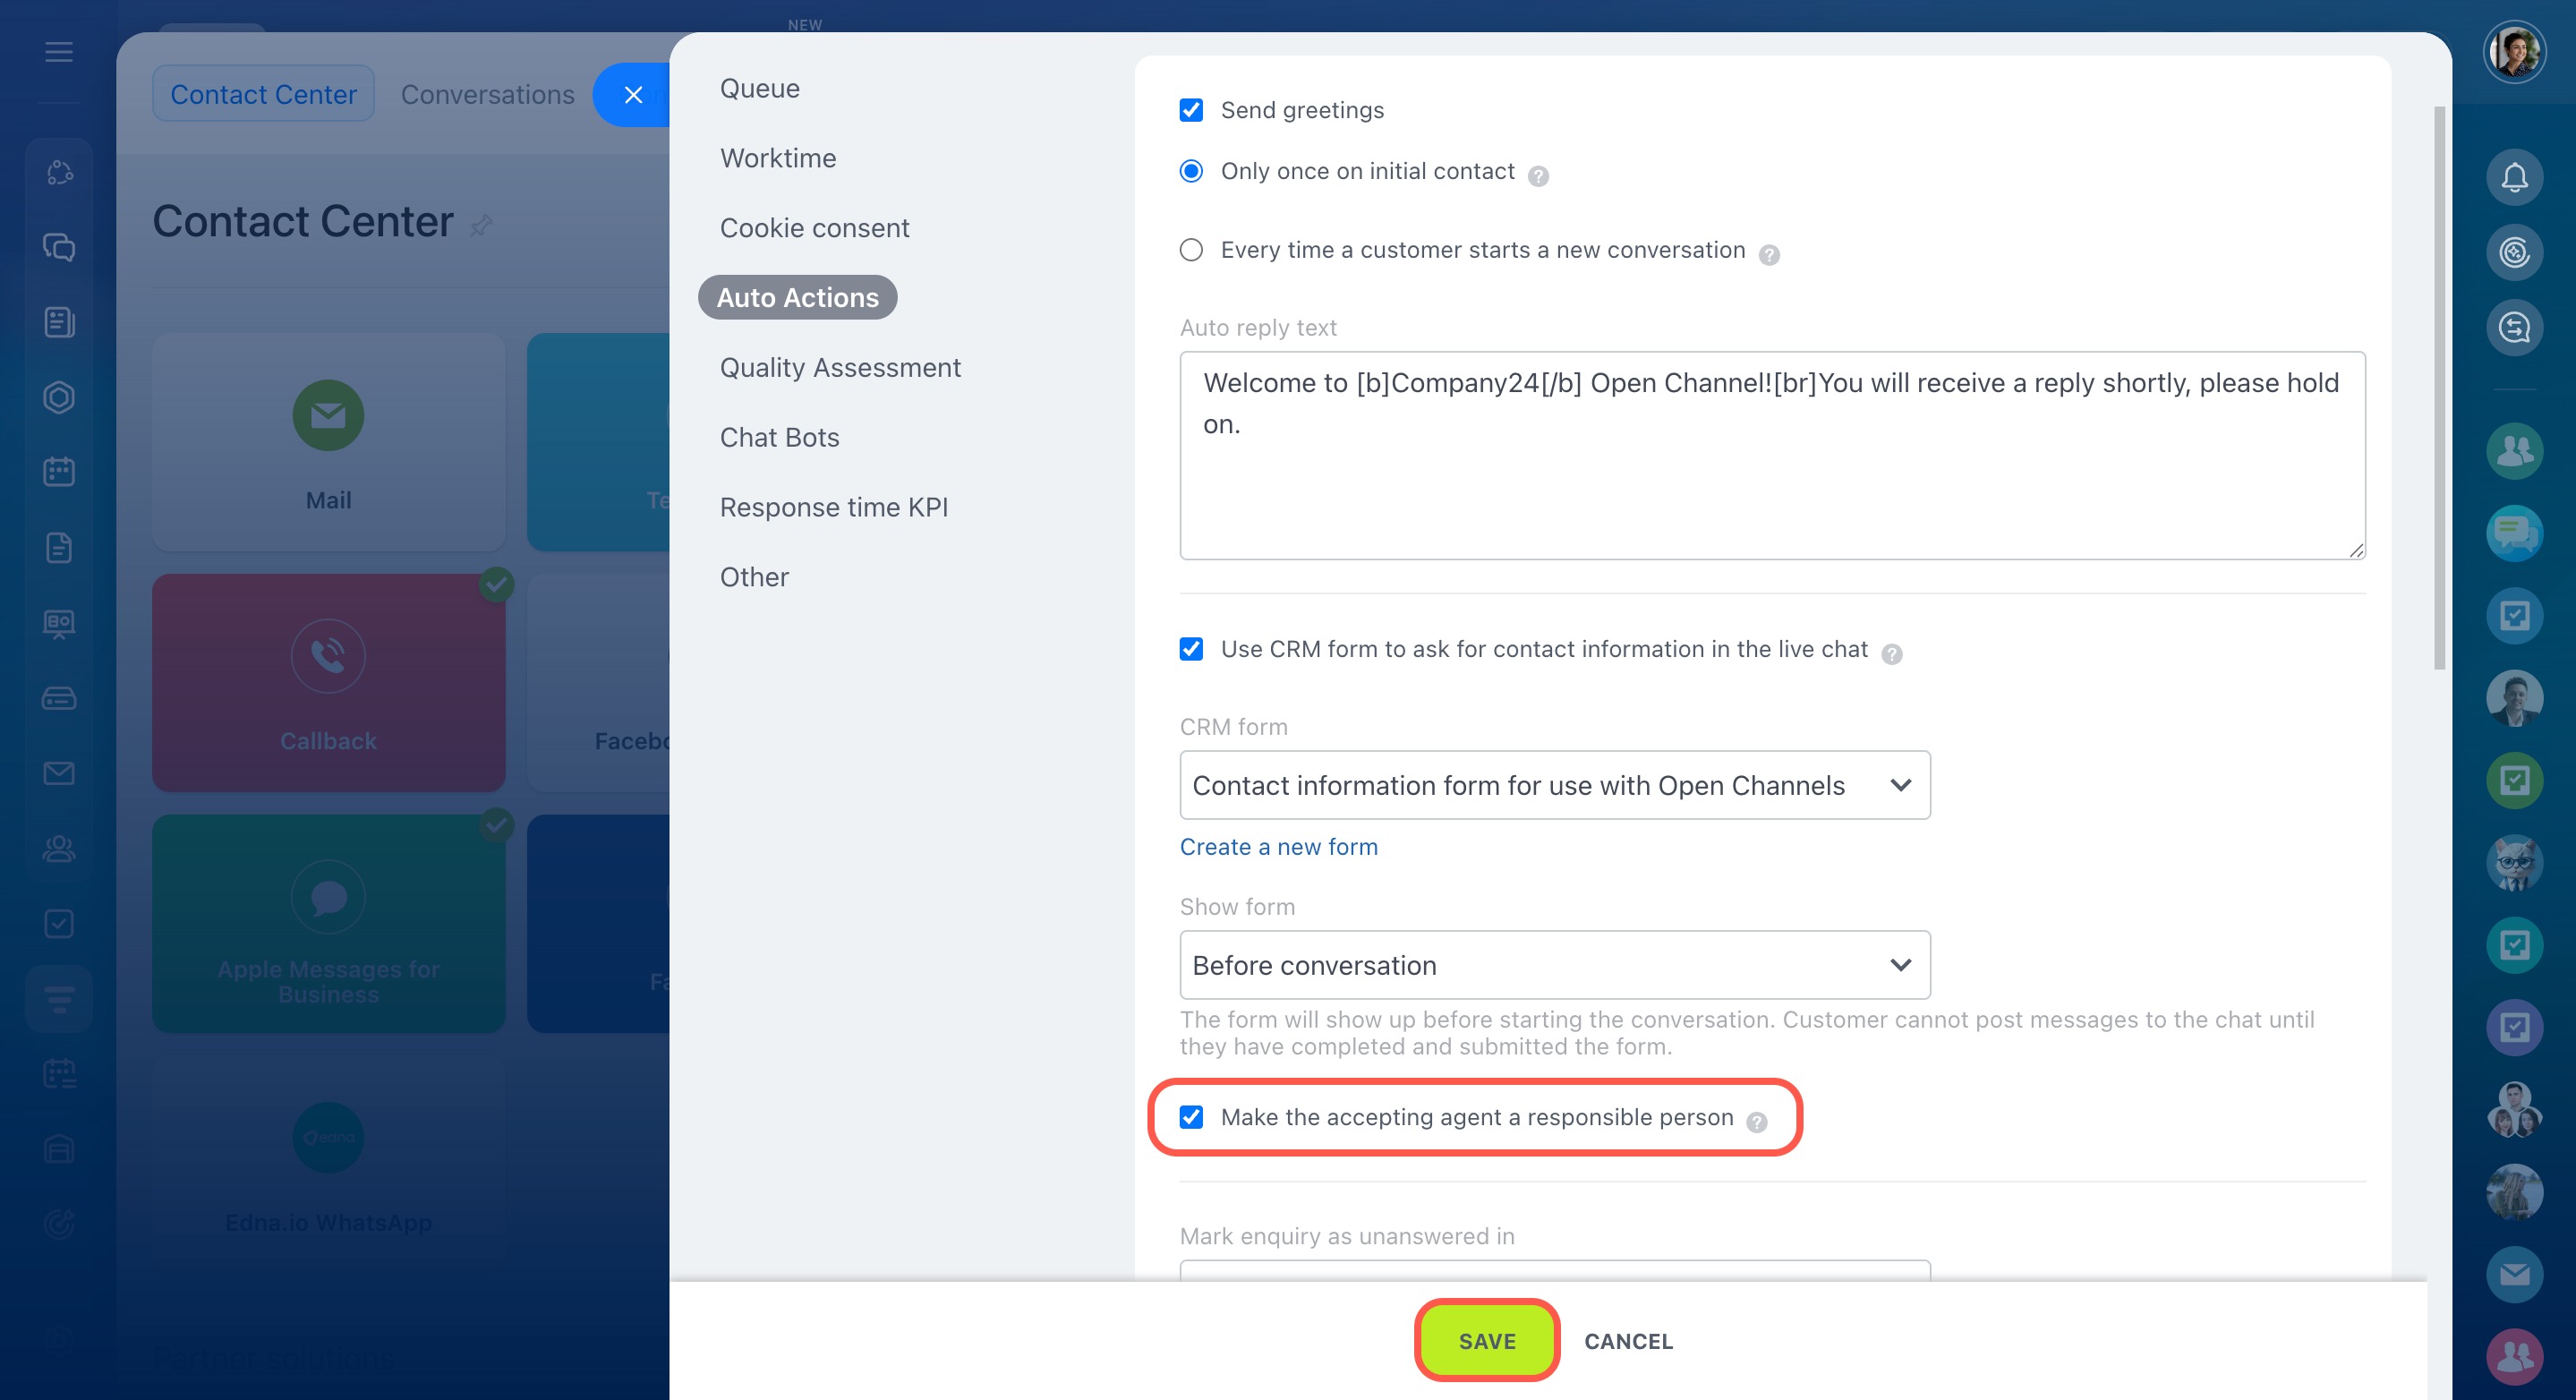Expand the CRM form dropdown

(x=1554, y=785)
